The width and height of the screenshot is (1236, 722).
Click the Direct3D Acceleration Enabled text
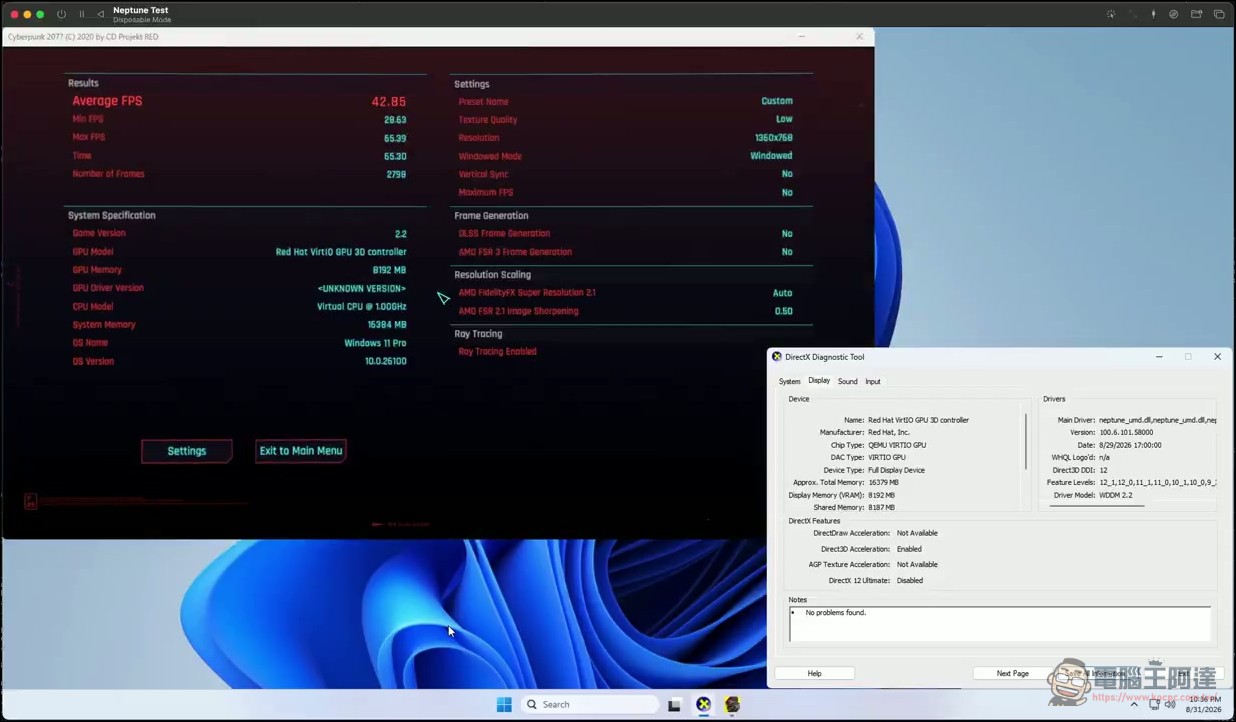click(909, 549)
